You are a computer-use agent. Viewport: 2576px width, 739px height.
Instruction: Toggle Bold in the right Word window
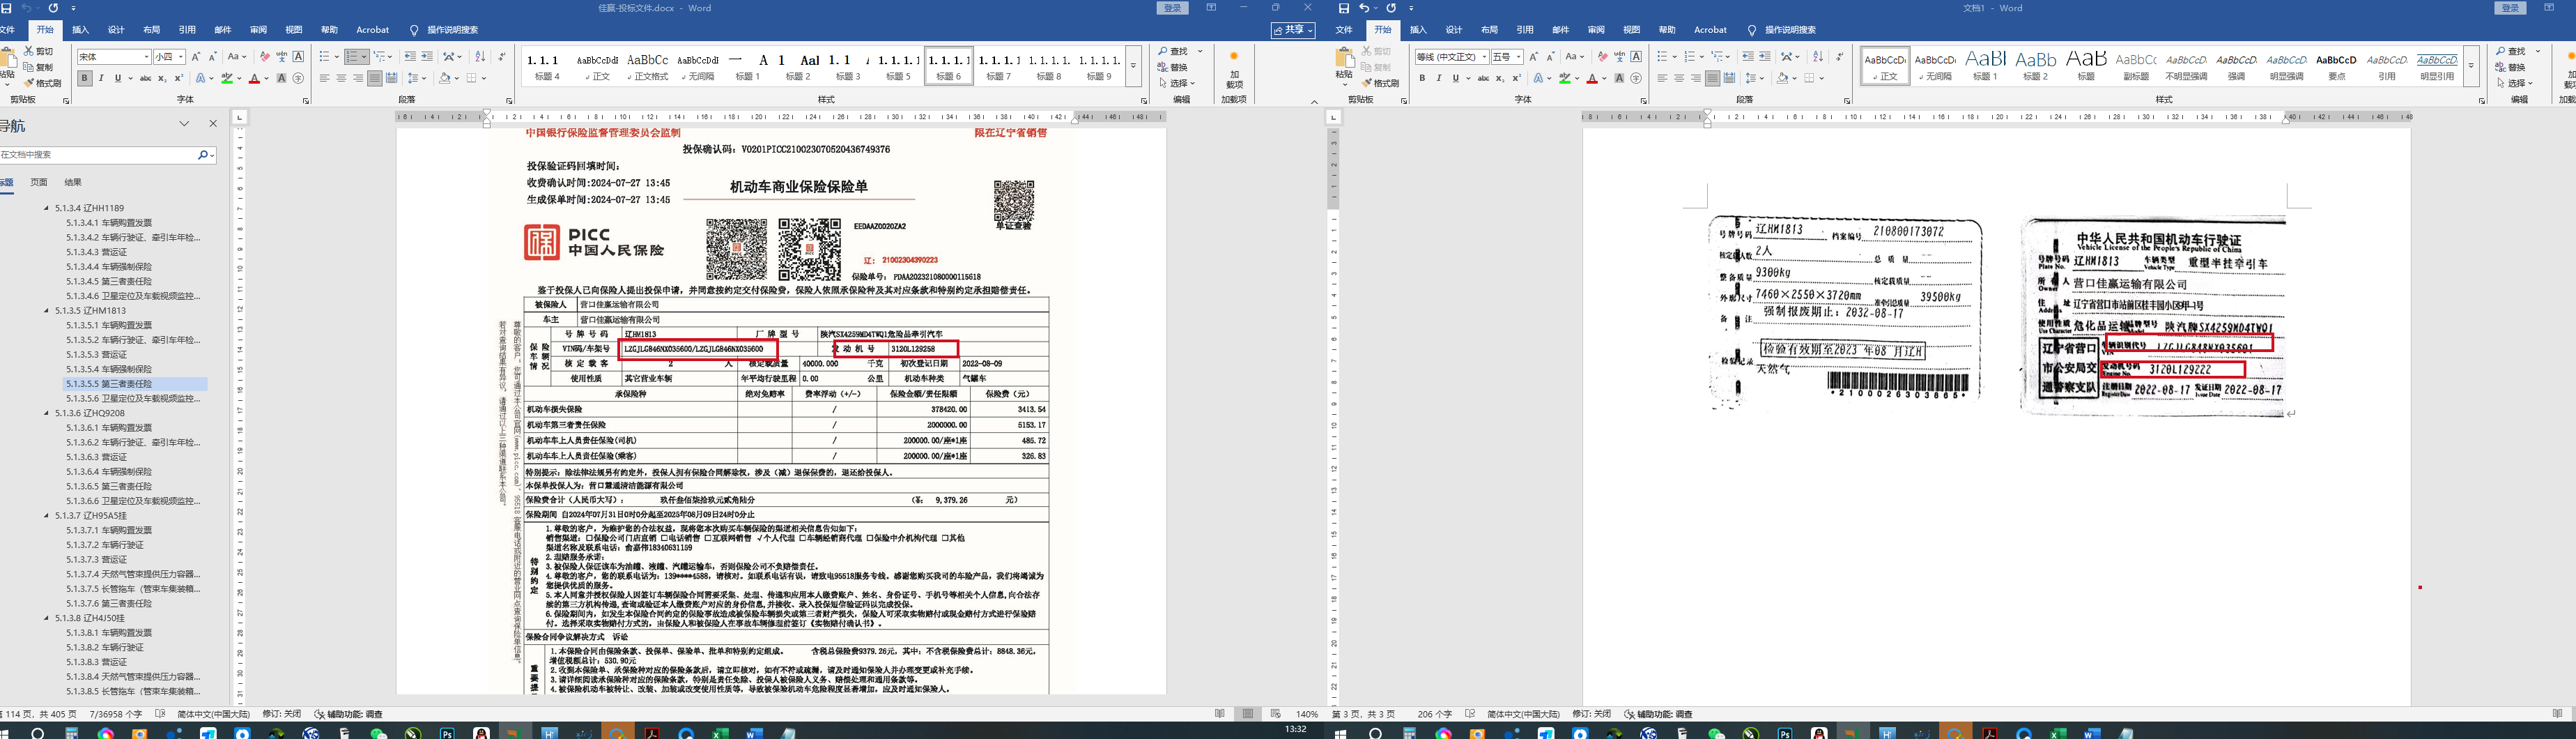coord(1423,78)
